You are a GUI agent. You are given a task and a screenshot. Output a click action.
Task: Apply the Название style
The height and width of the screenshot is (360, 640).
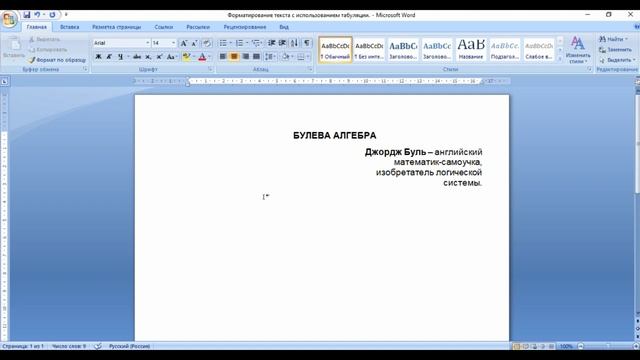point(471,50)
